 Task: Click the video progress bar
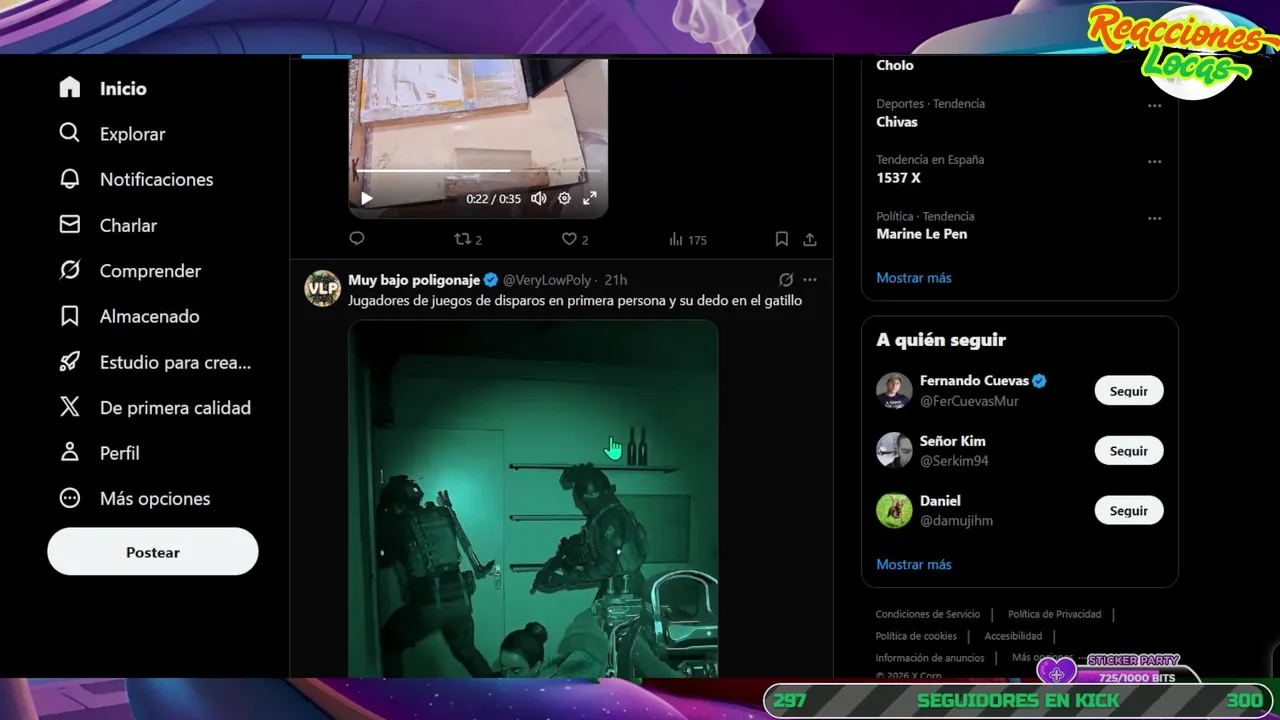pyautogui.click(x=478, y=171)
